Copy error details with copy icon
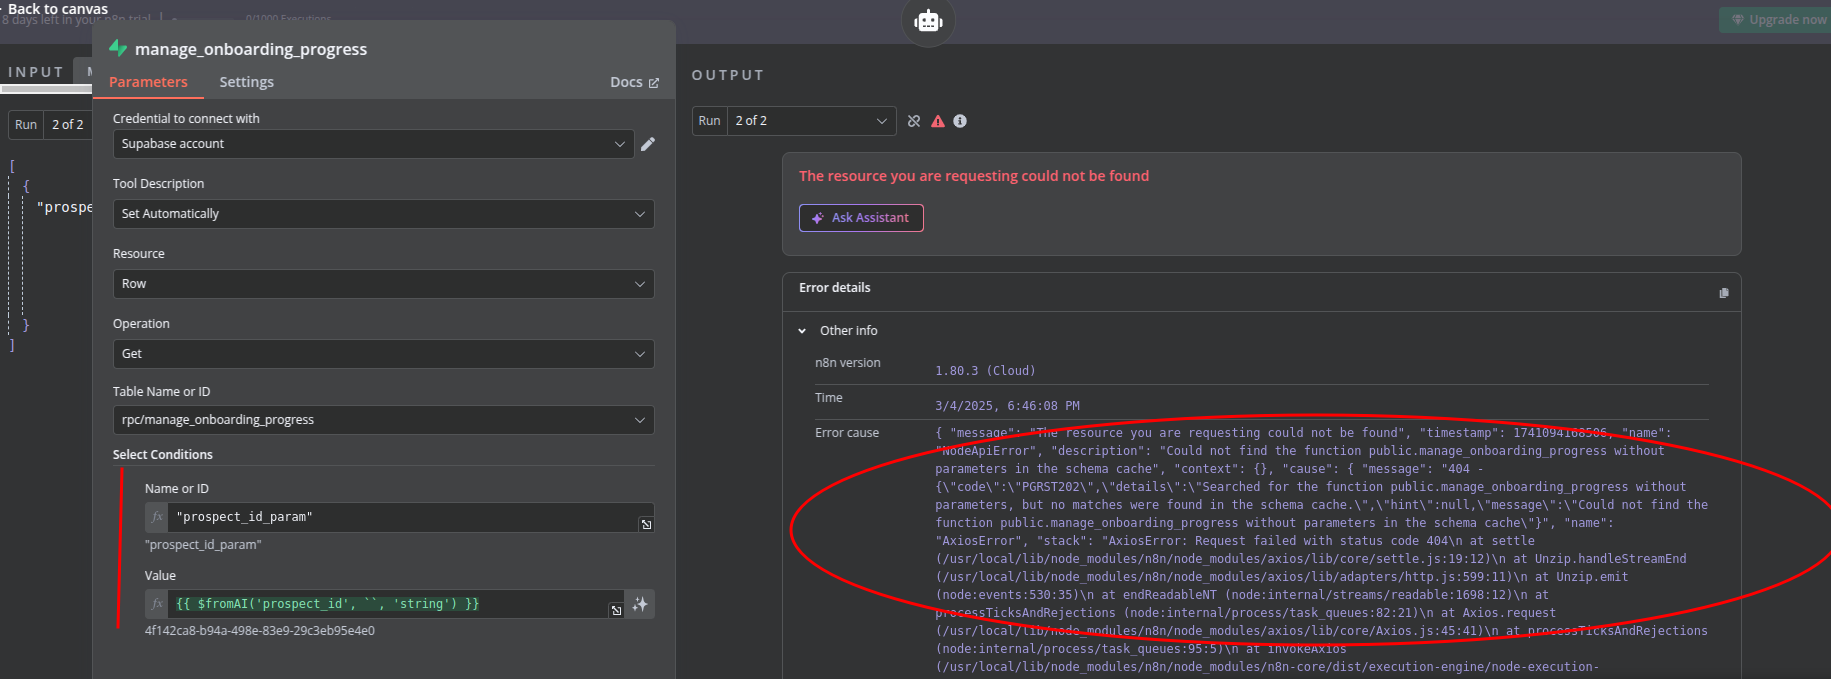Viewport: 1831px width, 679px height. [x=1723, y=293]
